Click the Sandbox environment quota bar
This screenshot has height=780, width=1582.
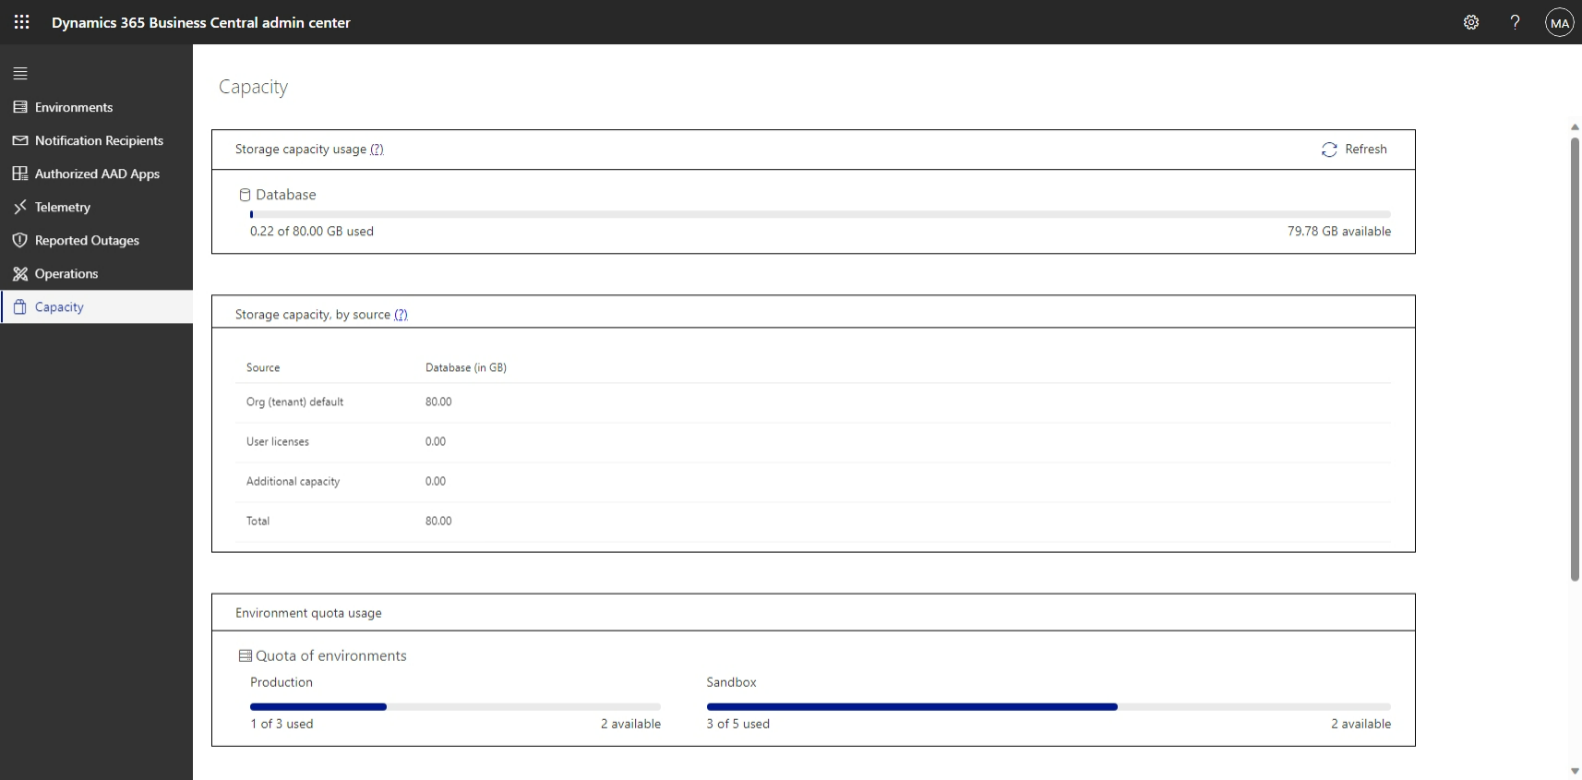1048,707
